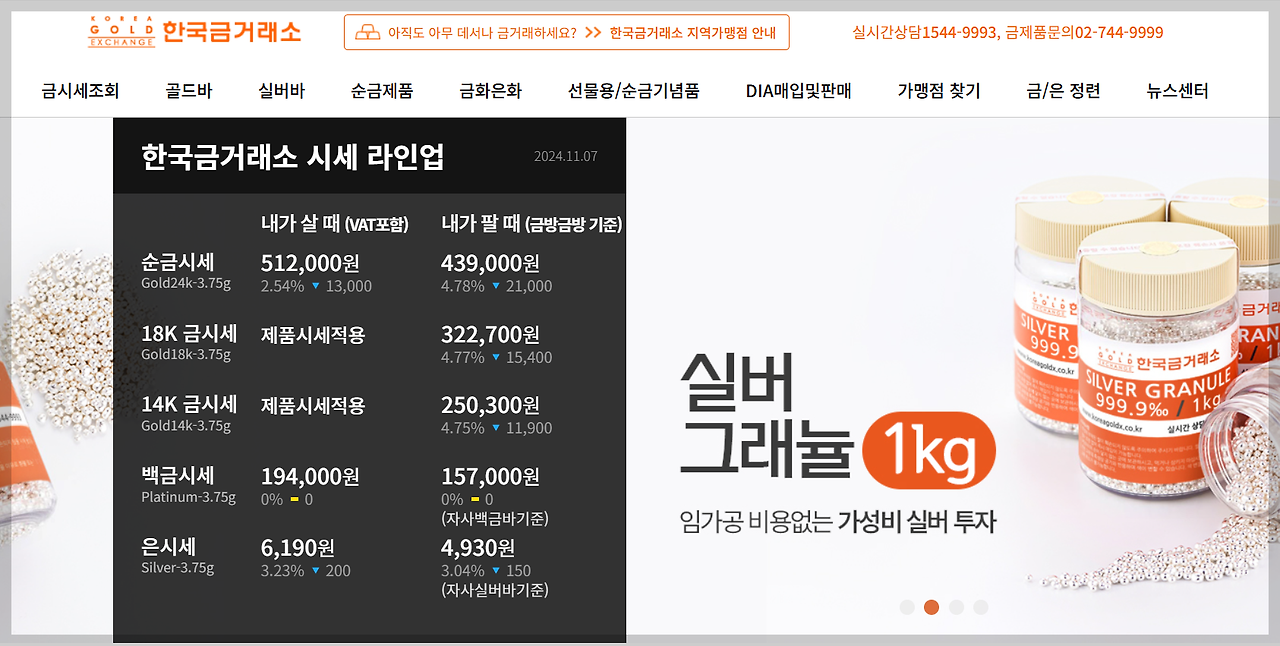Click the down arrow next to 11,900

[495, 428]
